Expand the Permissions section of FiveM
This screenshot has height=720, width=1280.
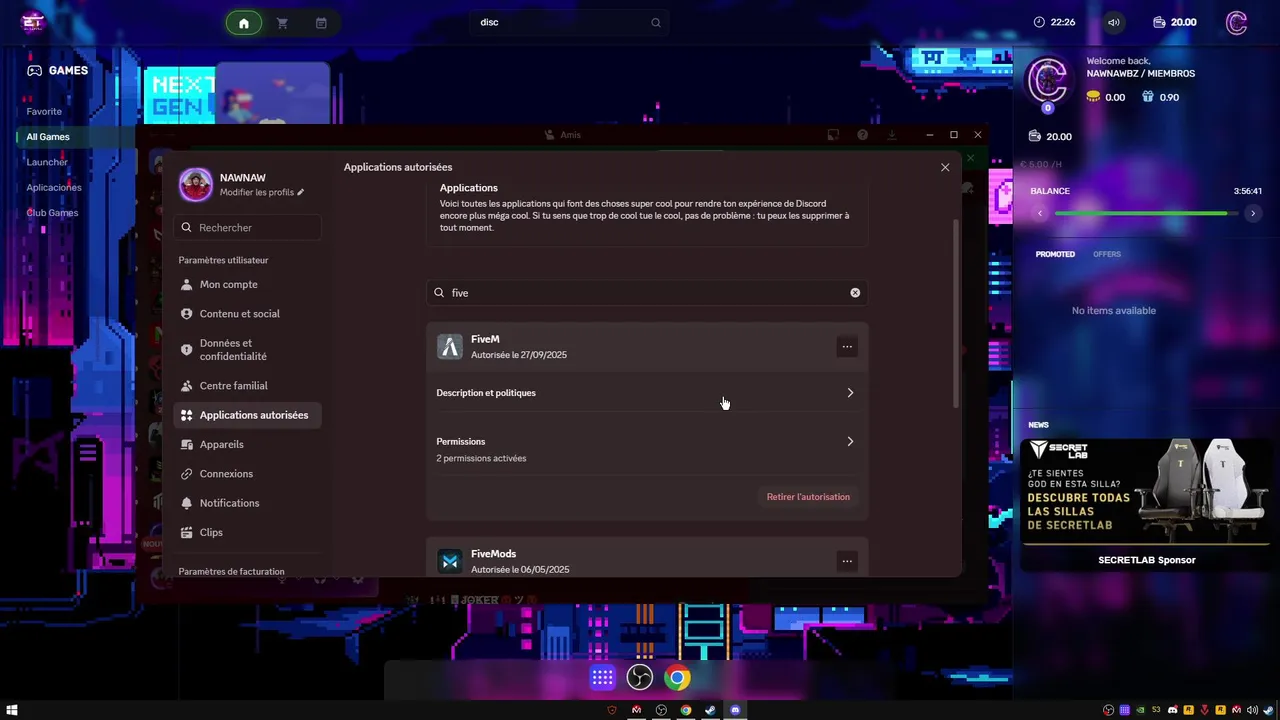[x=647, y=449]
